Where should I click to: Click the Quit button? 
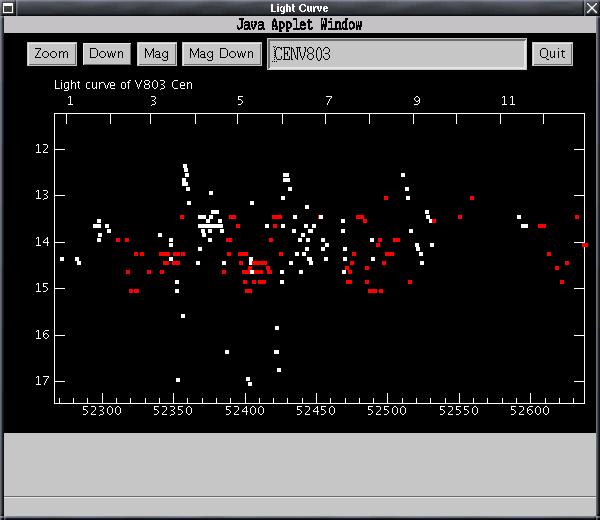point(552,54)
